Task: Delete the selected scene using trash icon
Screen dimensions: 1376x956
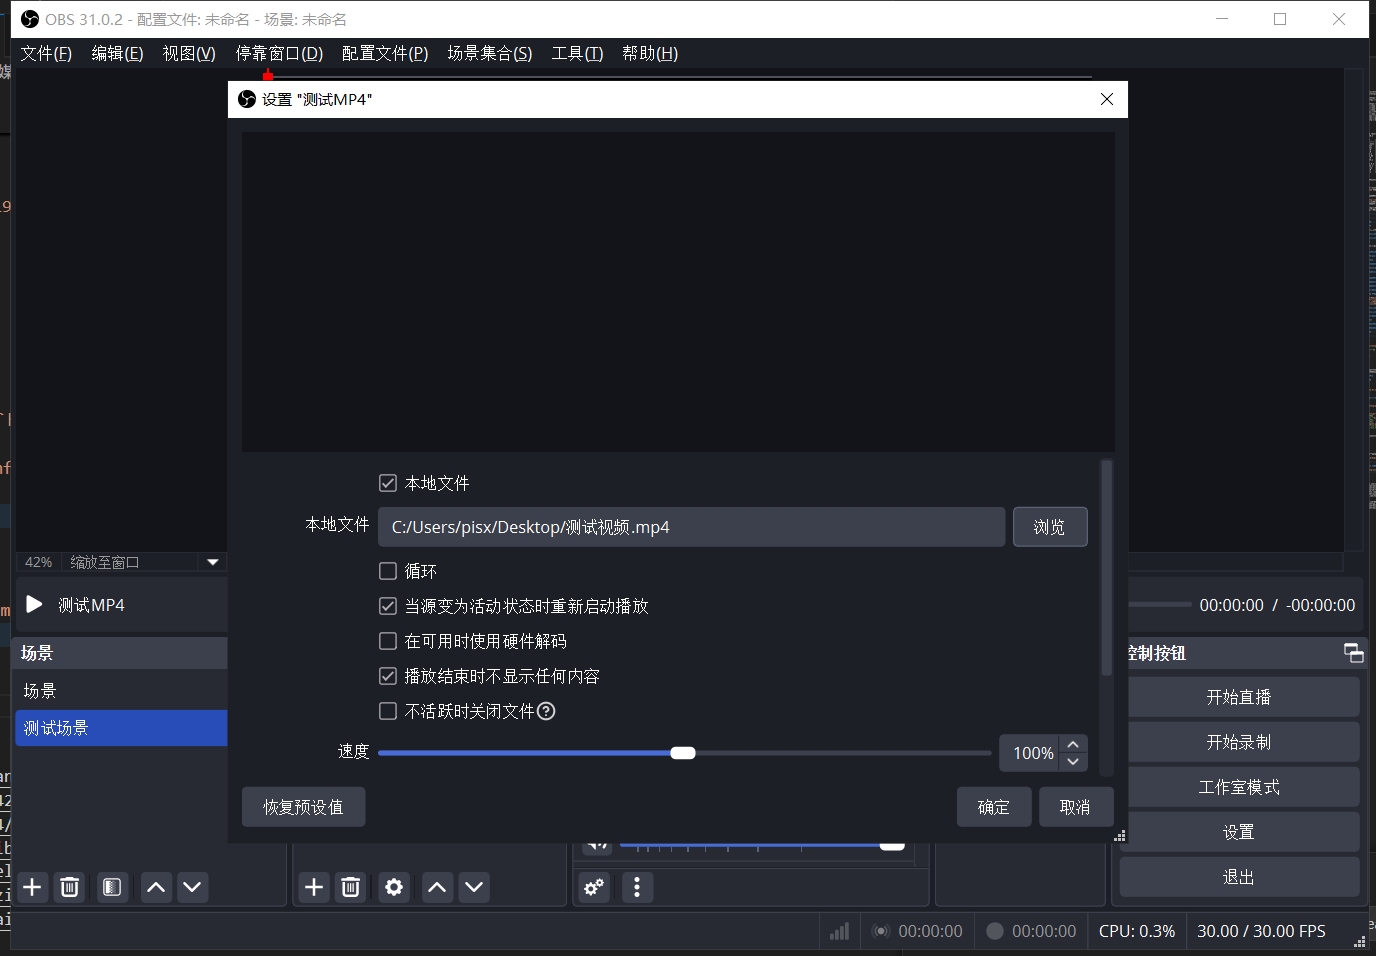Action: point(70,887)
